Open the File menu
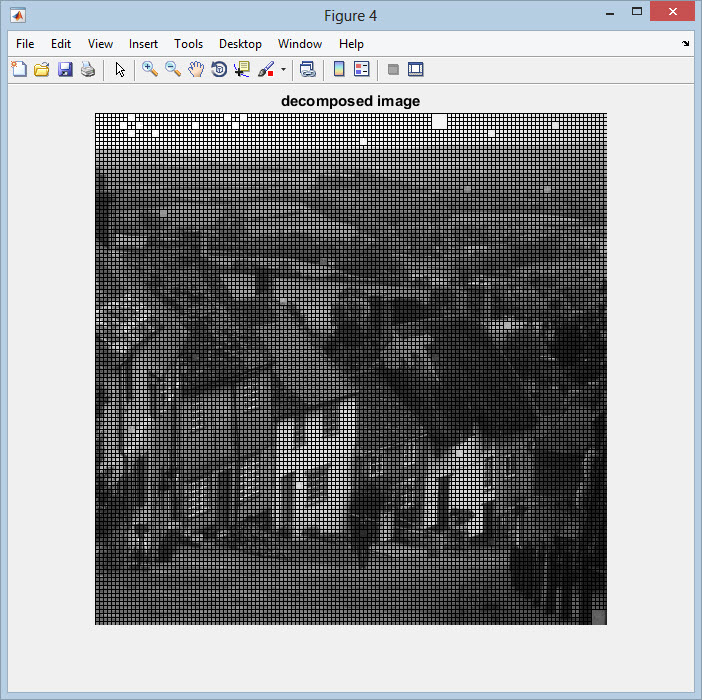 point(25,44)
